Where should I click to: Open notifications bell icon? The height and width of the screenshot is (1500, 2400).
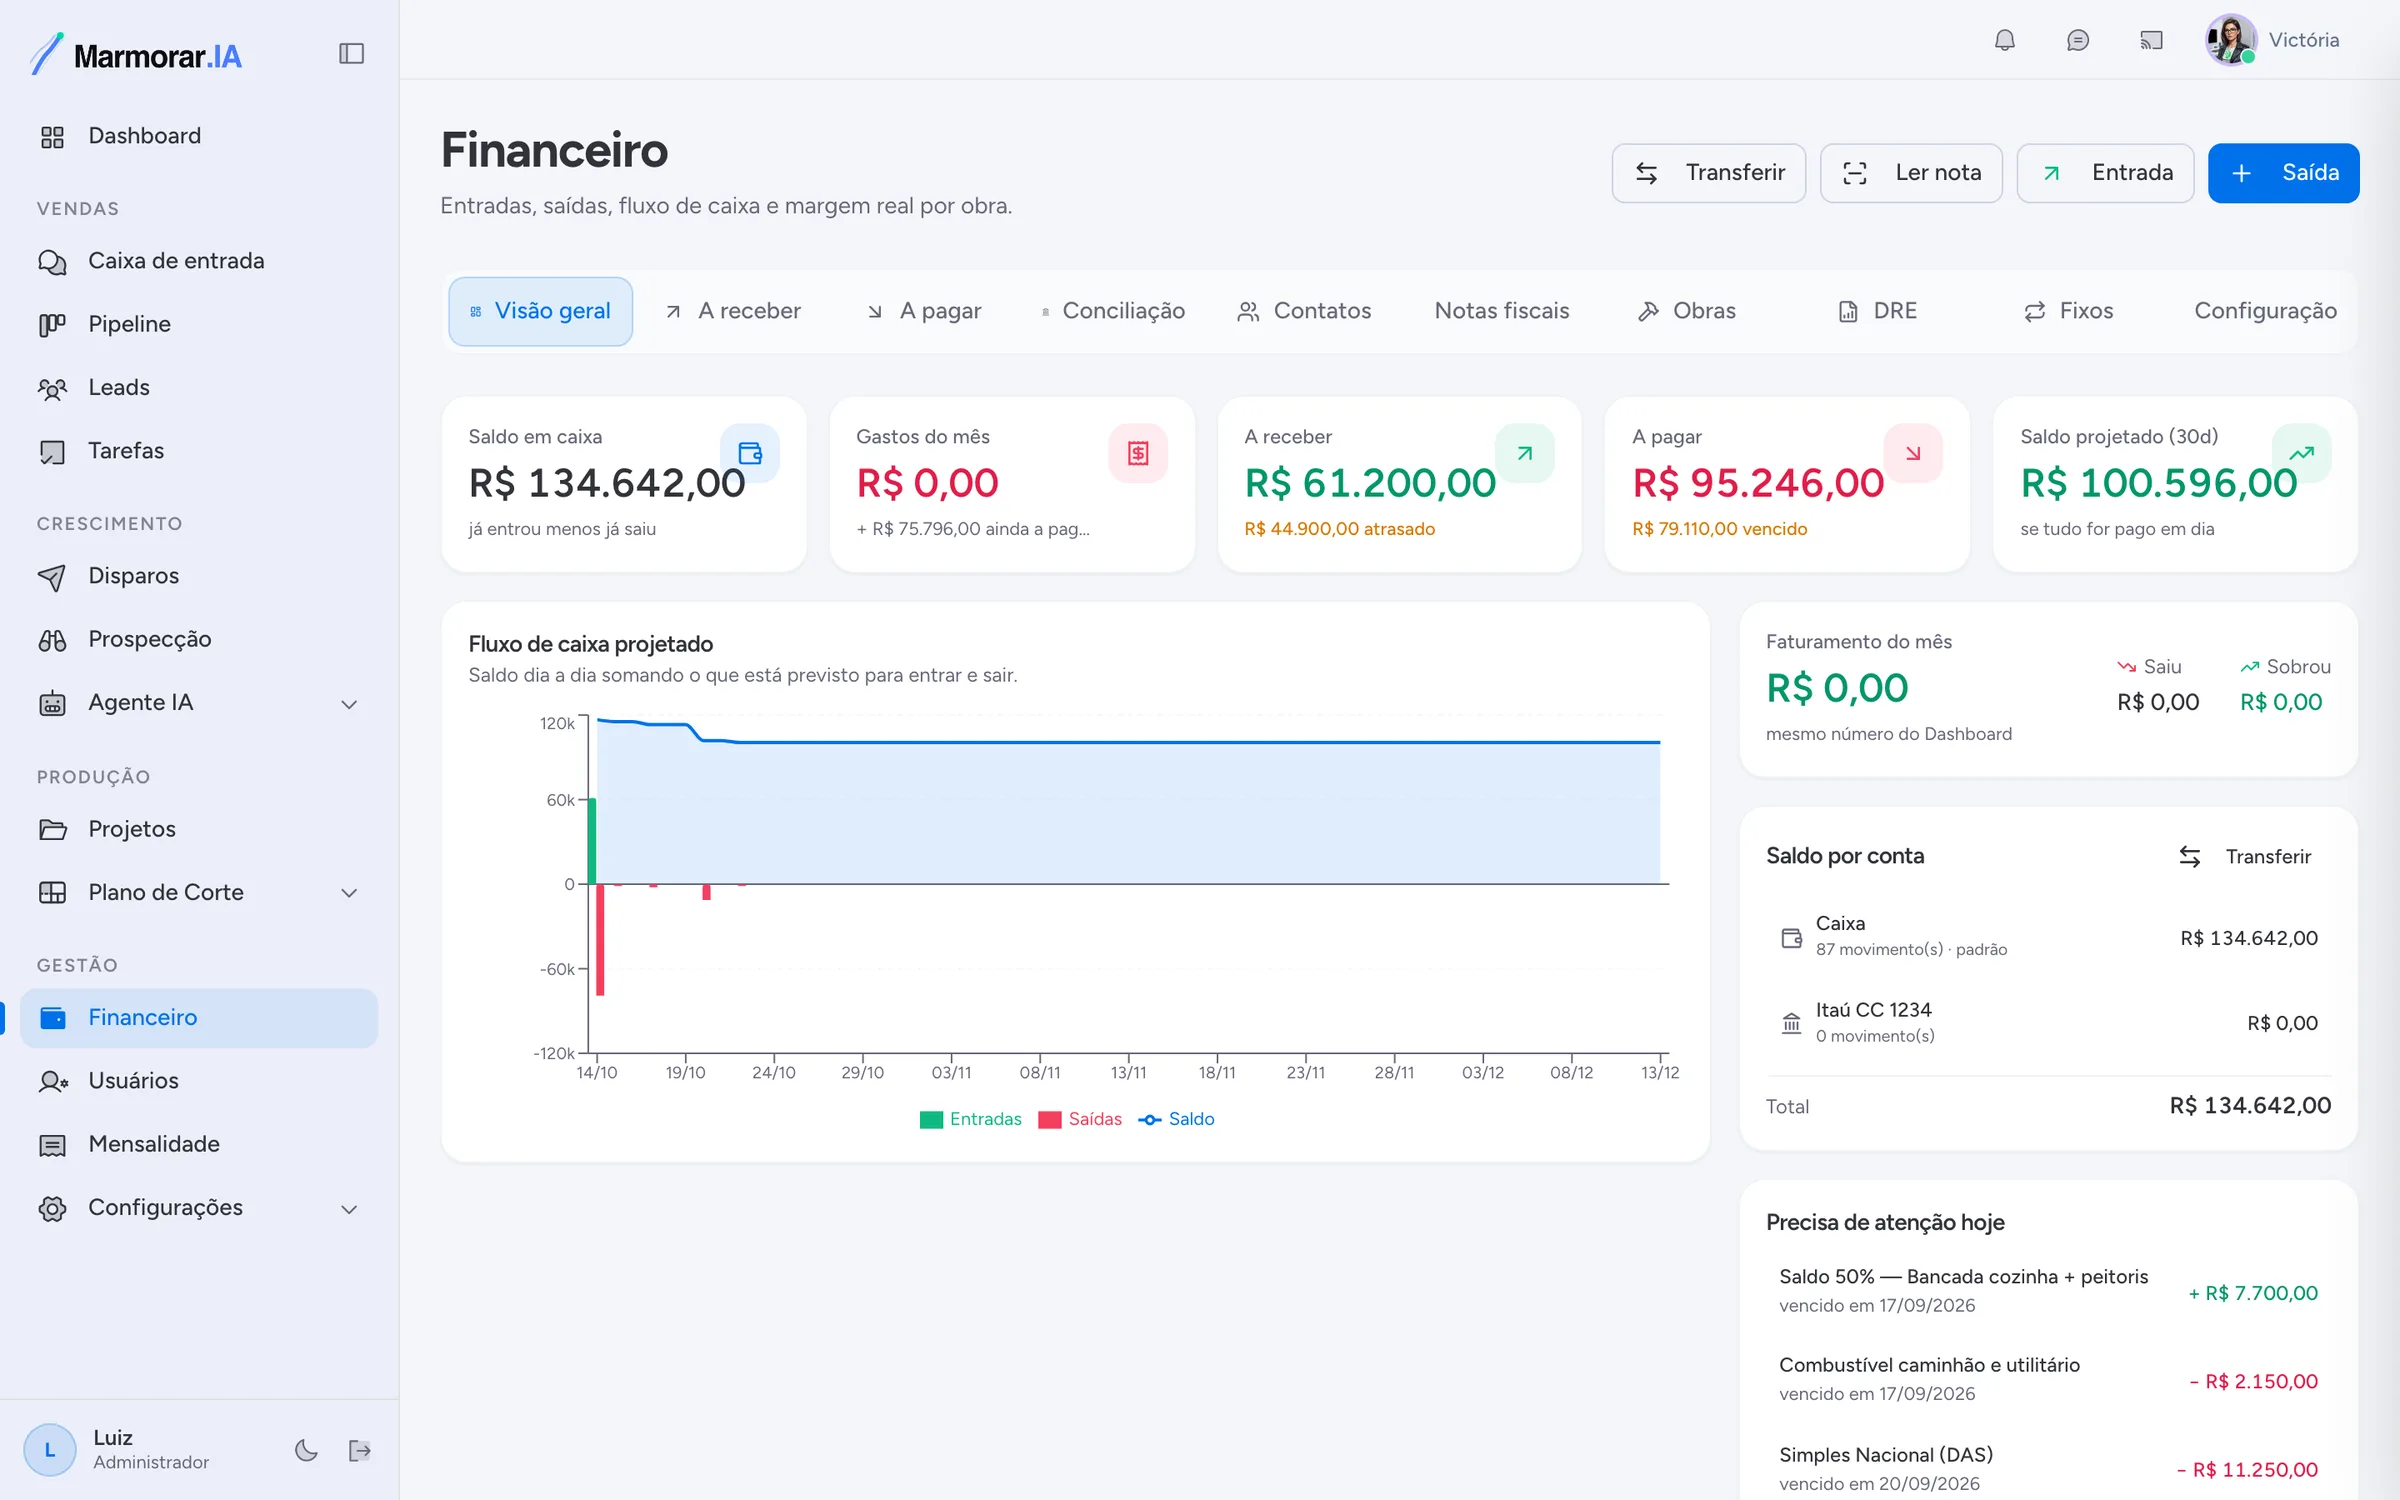tap(2004, 40)
